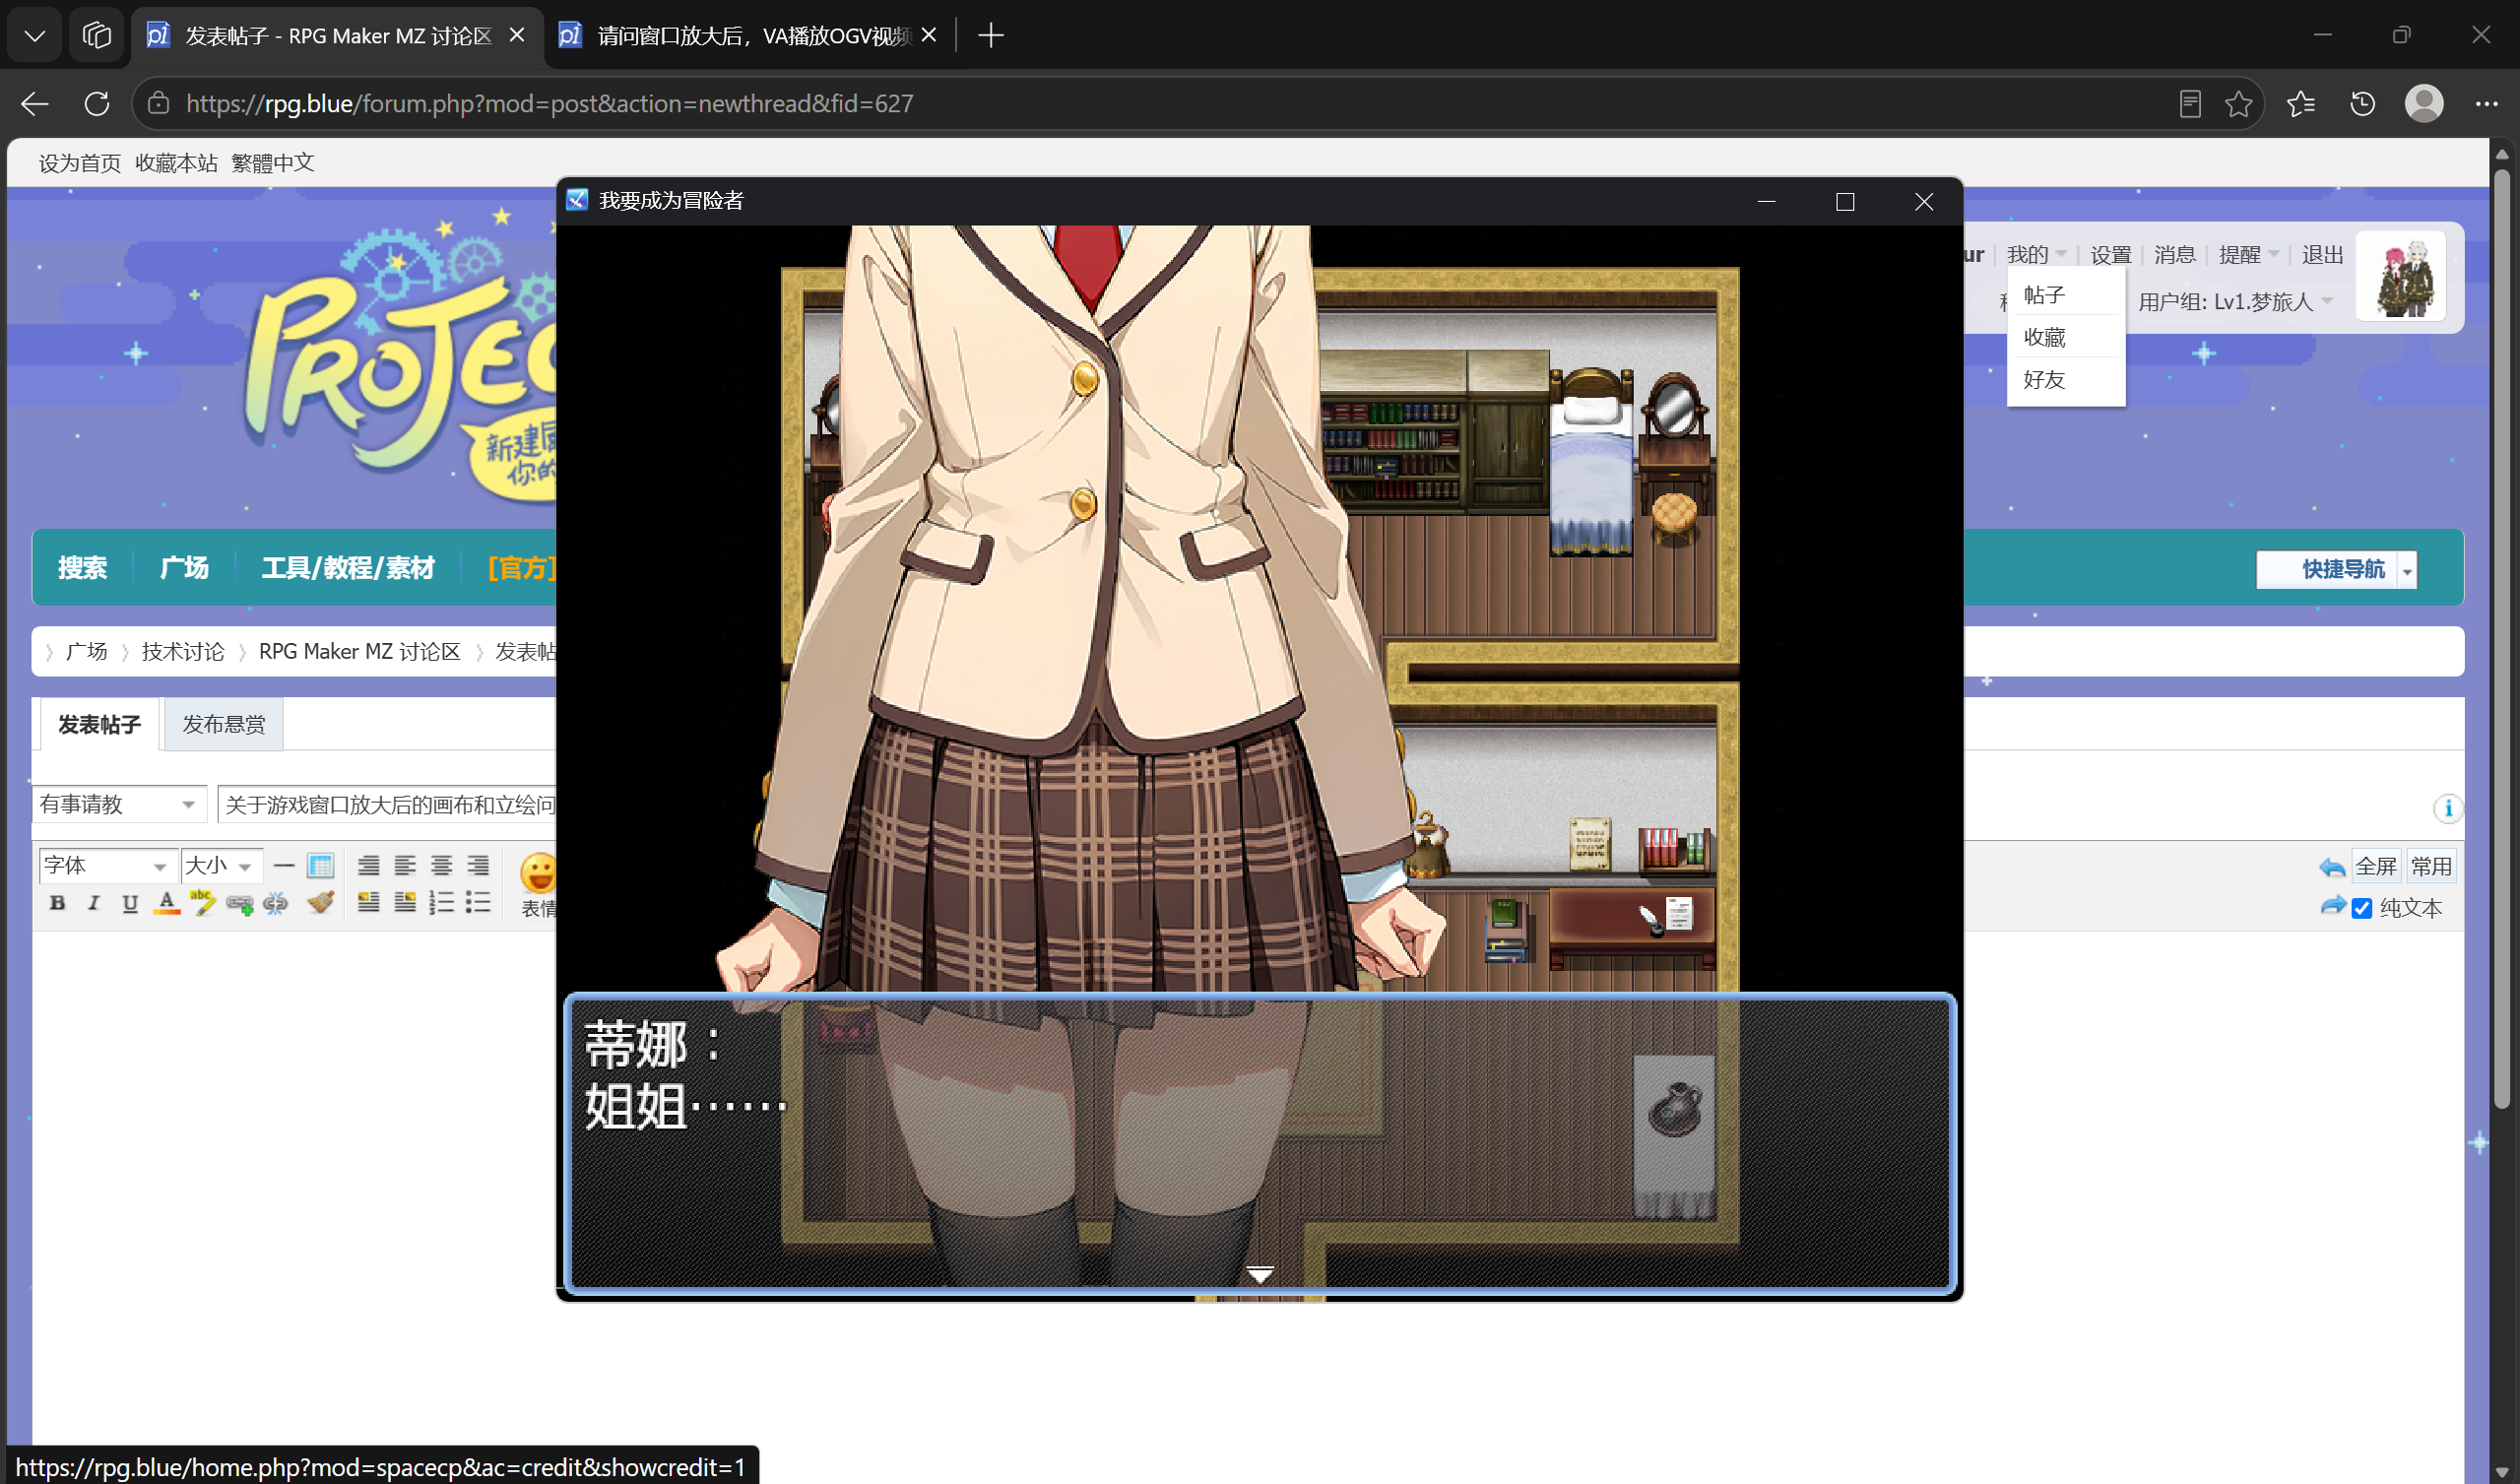Go back to the previous page
This screenshot has height=1484, width=2520.
pyautogui.click(x=35, y=104)
